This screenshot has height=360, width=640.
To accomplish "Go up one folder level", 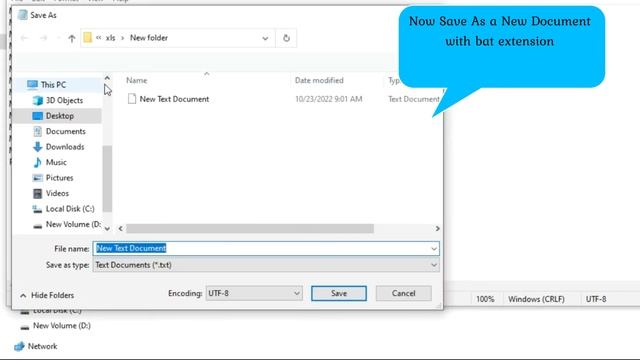I will [x=72, y=38].
